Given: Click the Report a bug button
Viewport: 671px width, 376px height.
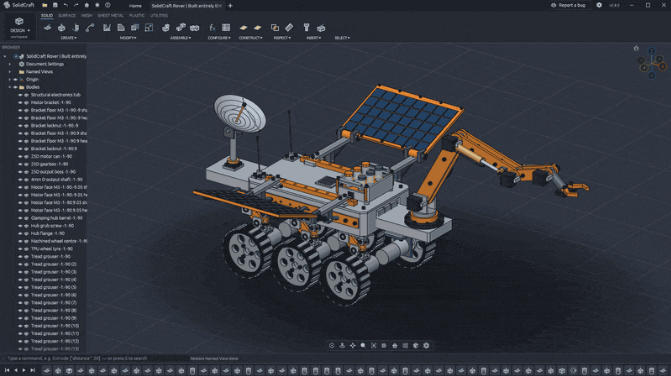Looking at the screenshot, I should 568,6.
